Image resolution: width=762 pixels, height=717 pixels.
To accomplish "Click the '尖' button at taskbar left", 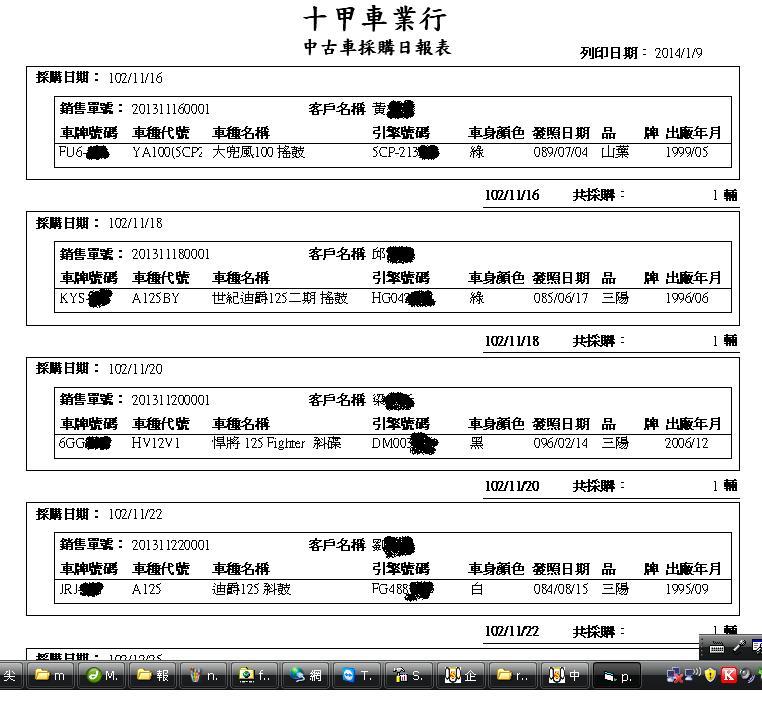I will 10,676.
